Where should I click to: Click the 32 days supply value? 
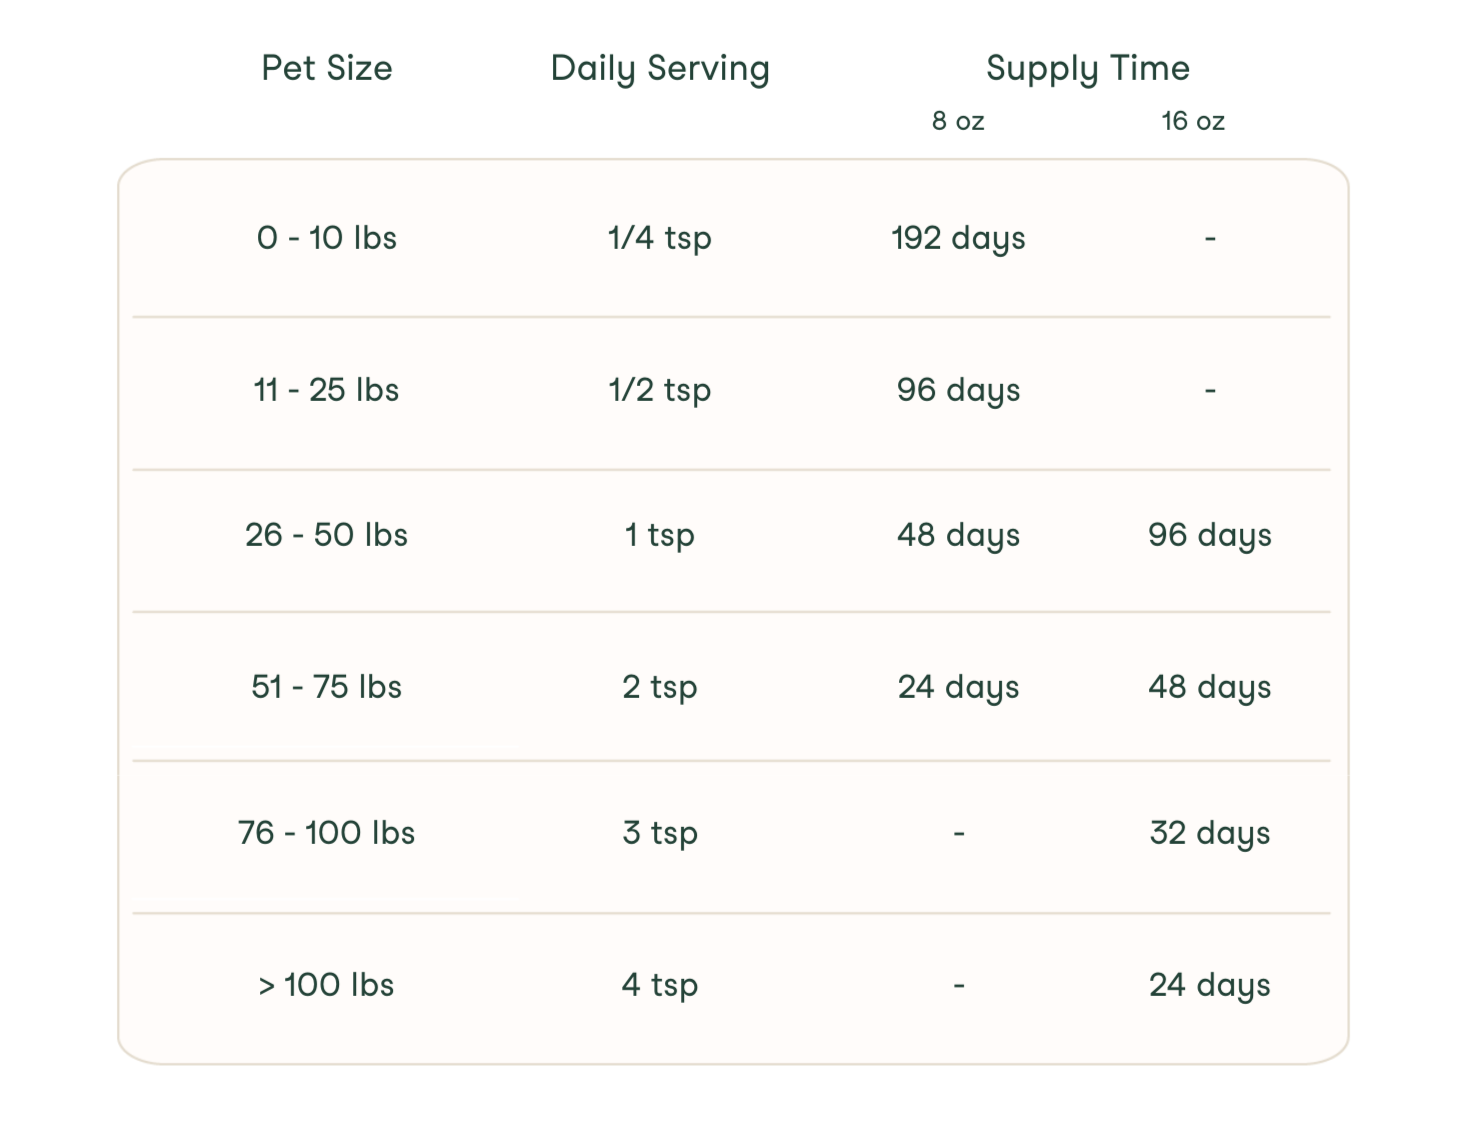[1209, 833]
